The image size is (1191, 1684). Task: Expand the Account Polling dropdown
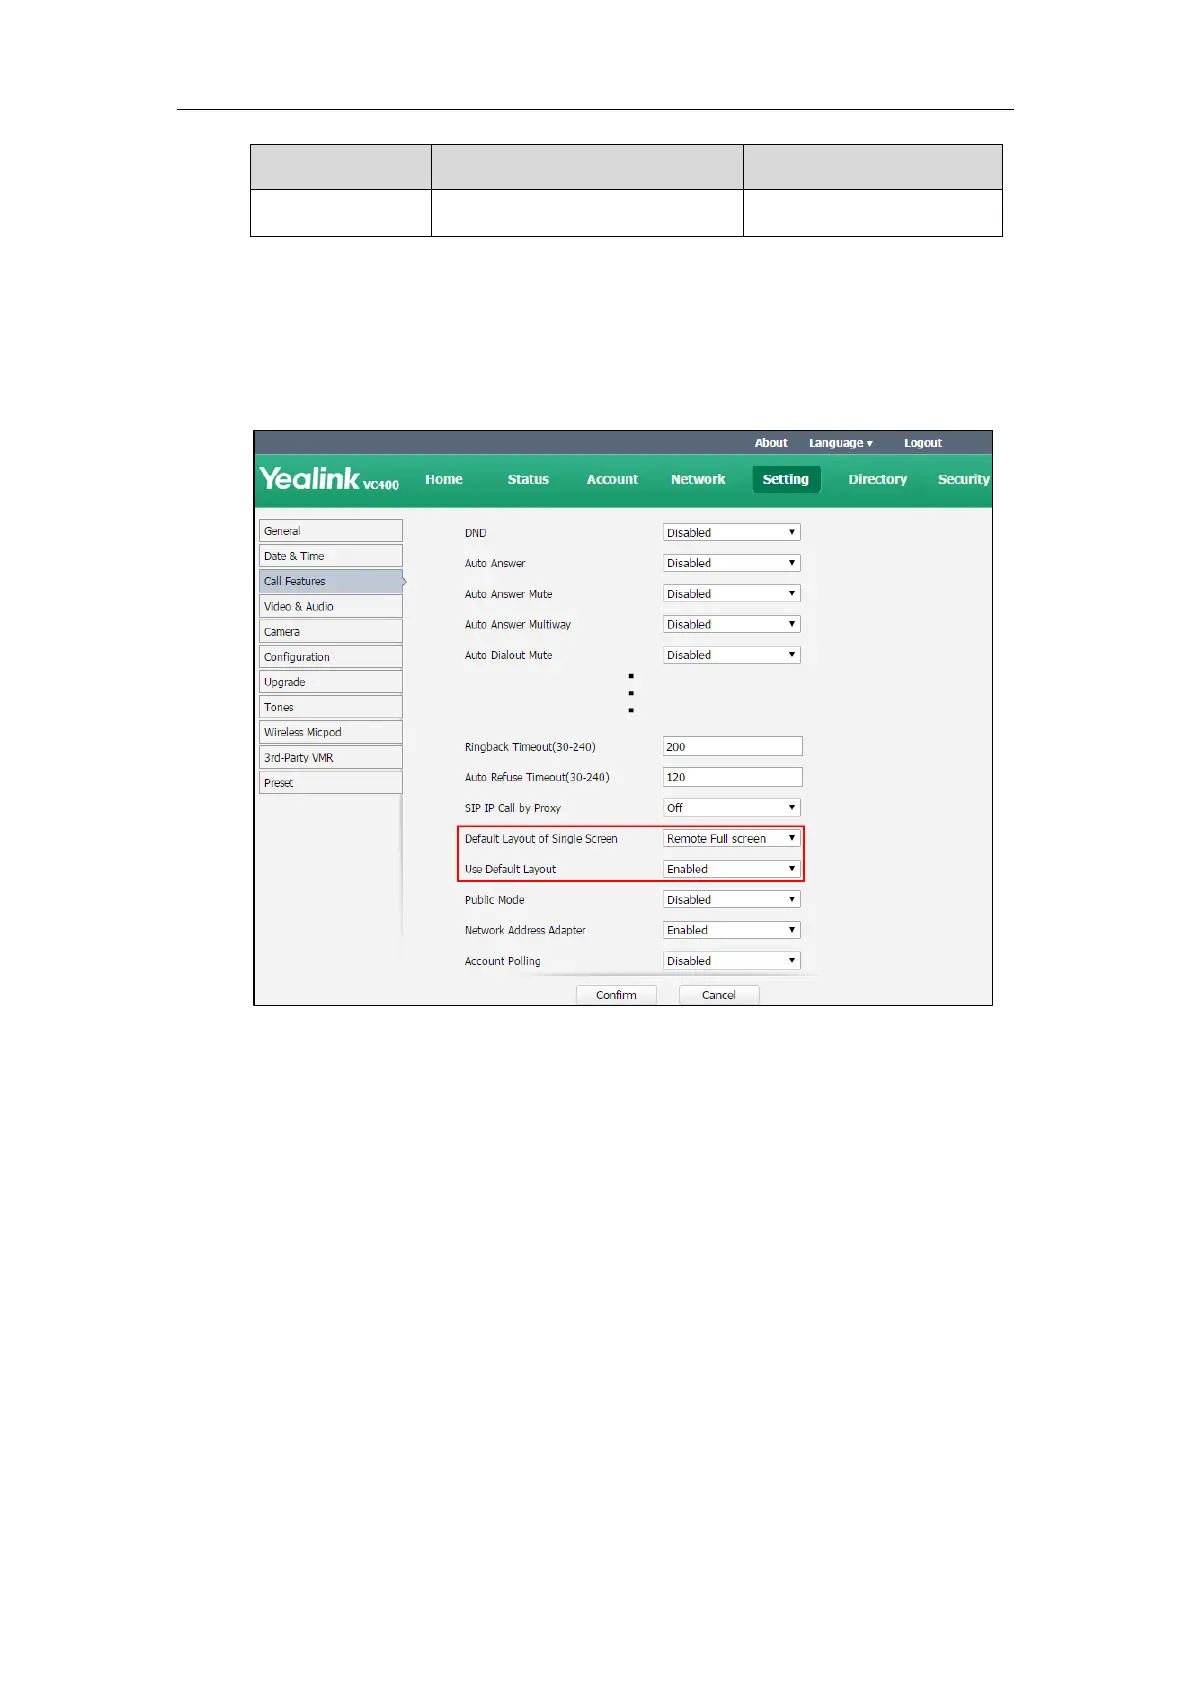tap(732, 961)
